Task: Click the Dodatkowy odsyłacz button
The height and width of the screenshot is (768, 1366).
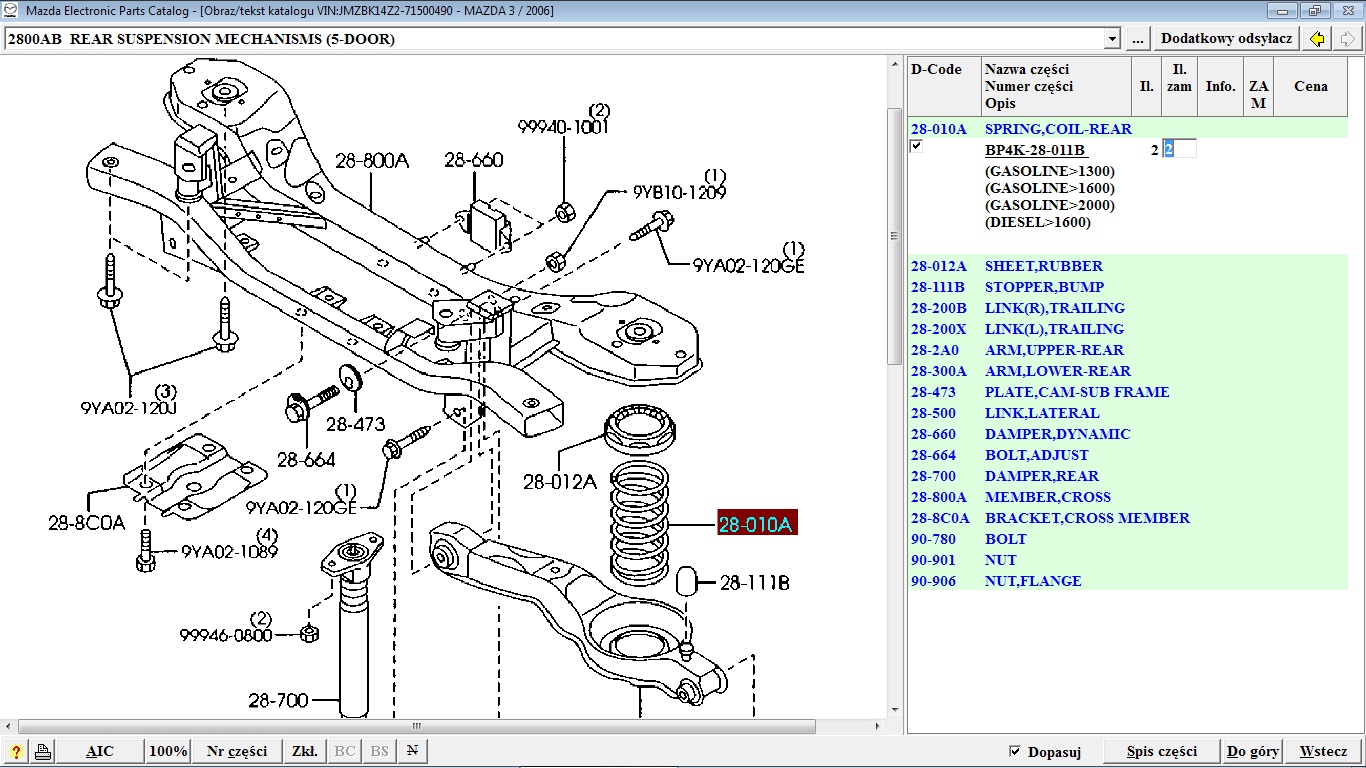Action: (1227, 39)
